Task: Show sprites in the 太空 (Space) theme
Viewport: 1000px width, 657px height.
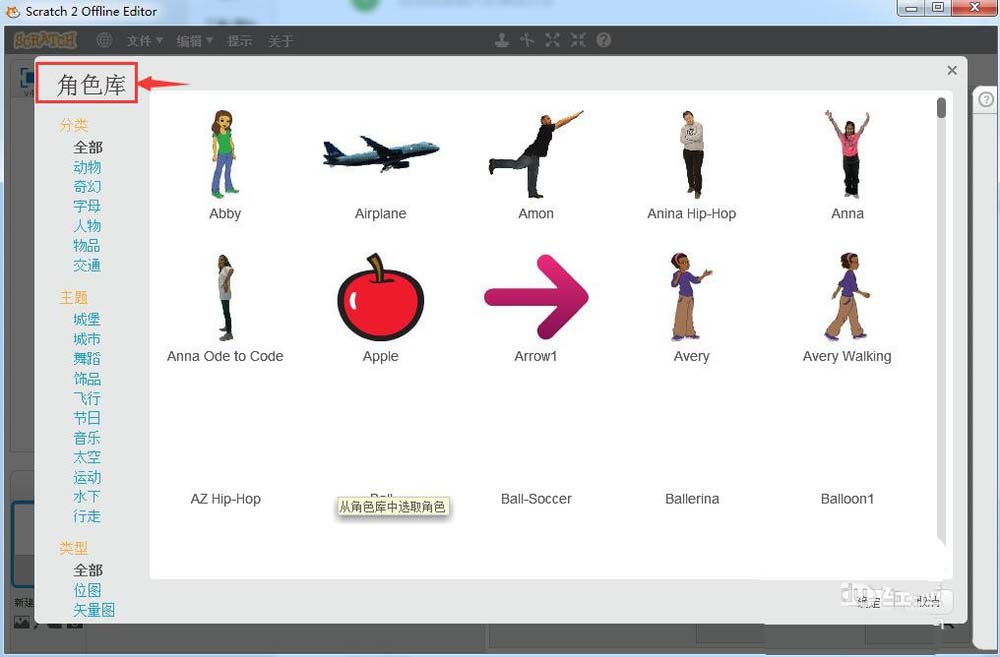Action: click(x=87, y=457)
